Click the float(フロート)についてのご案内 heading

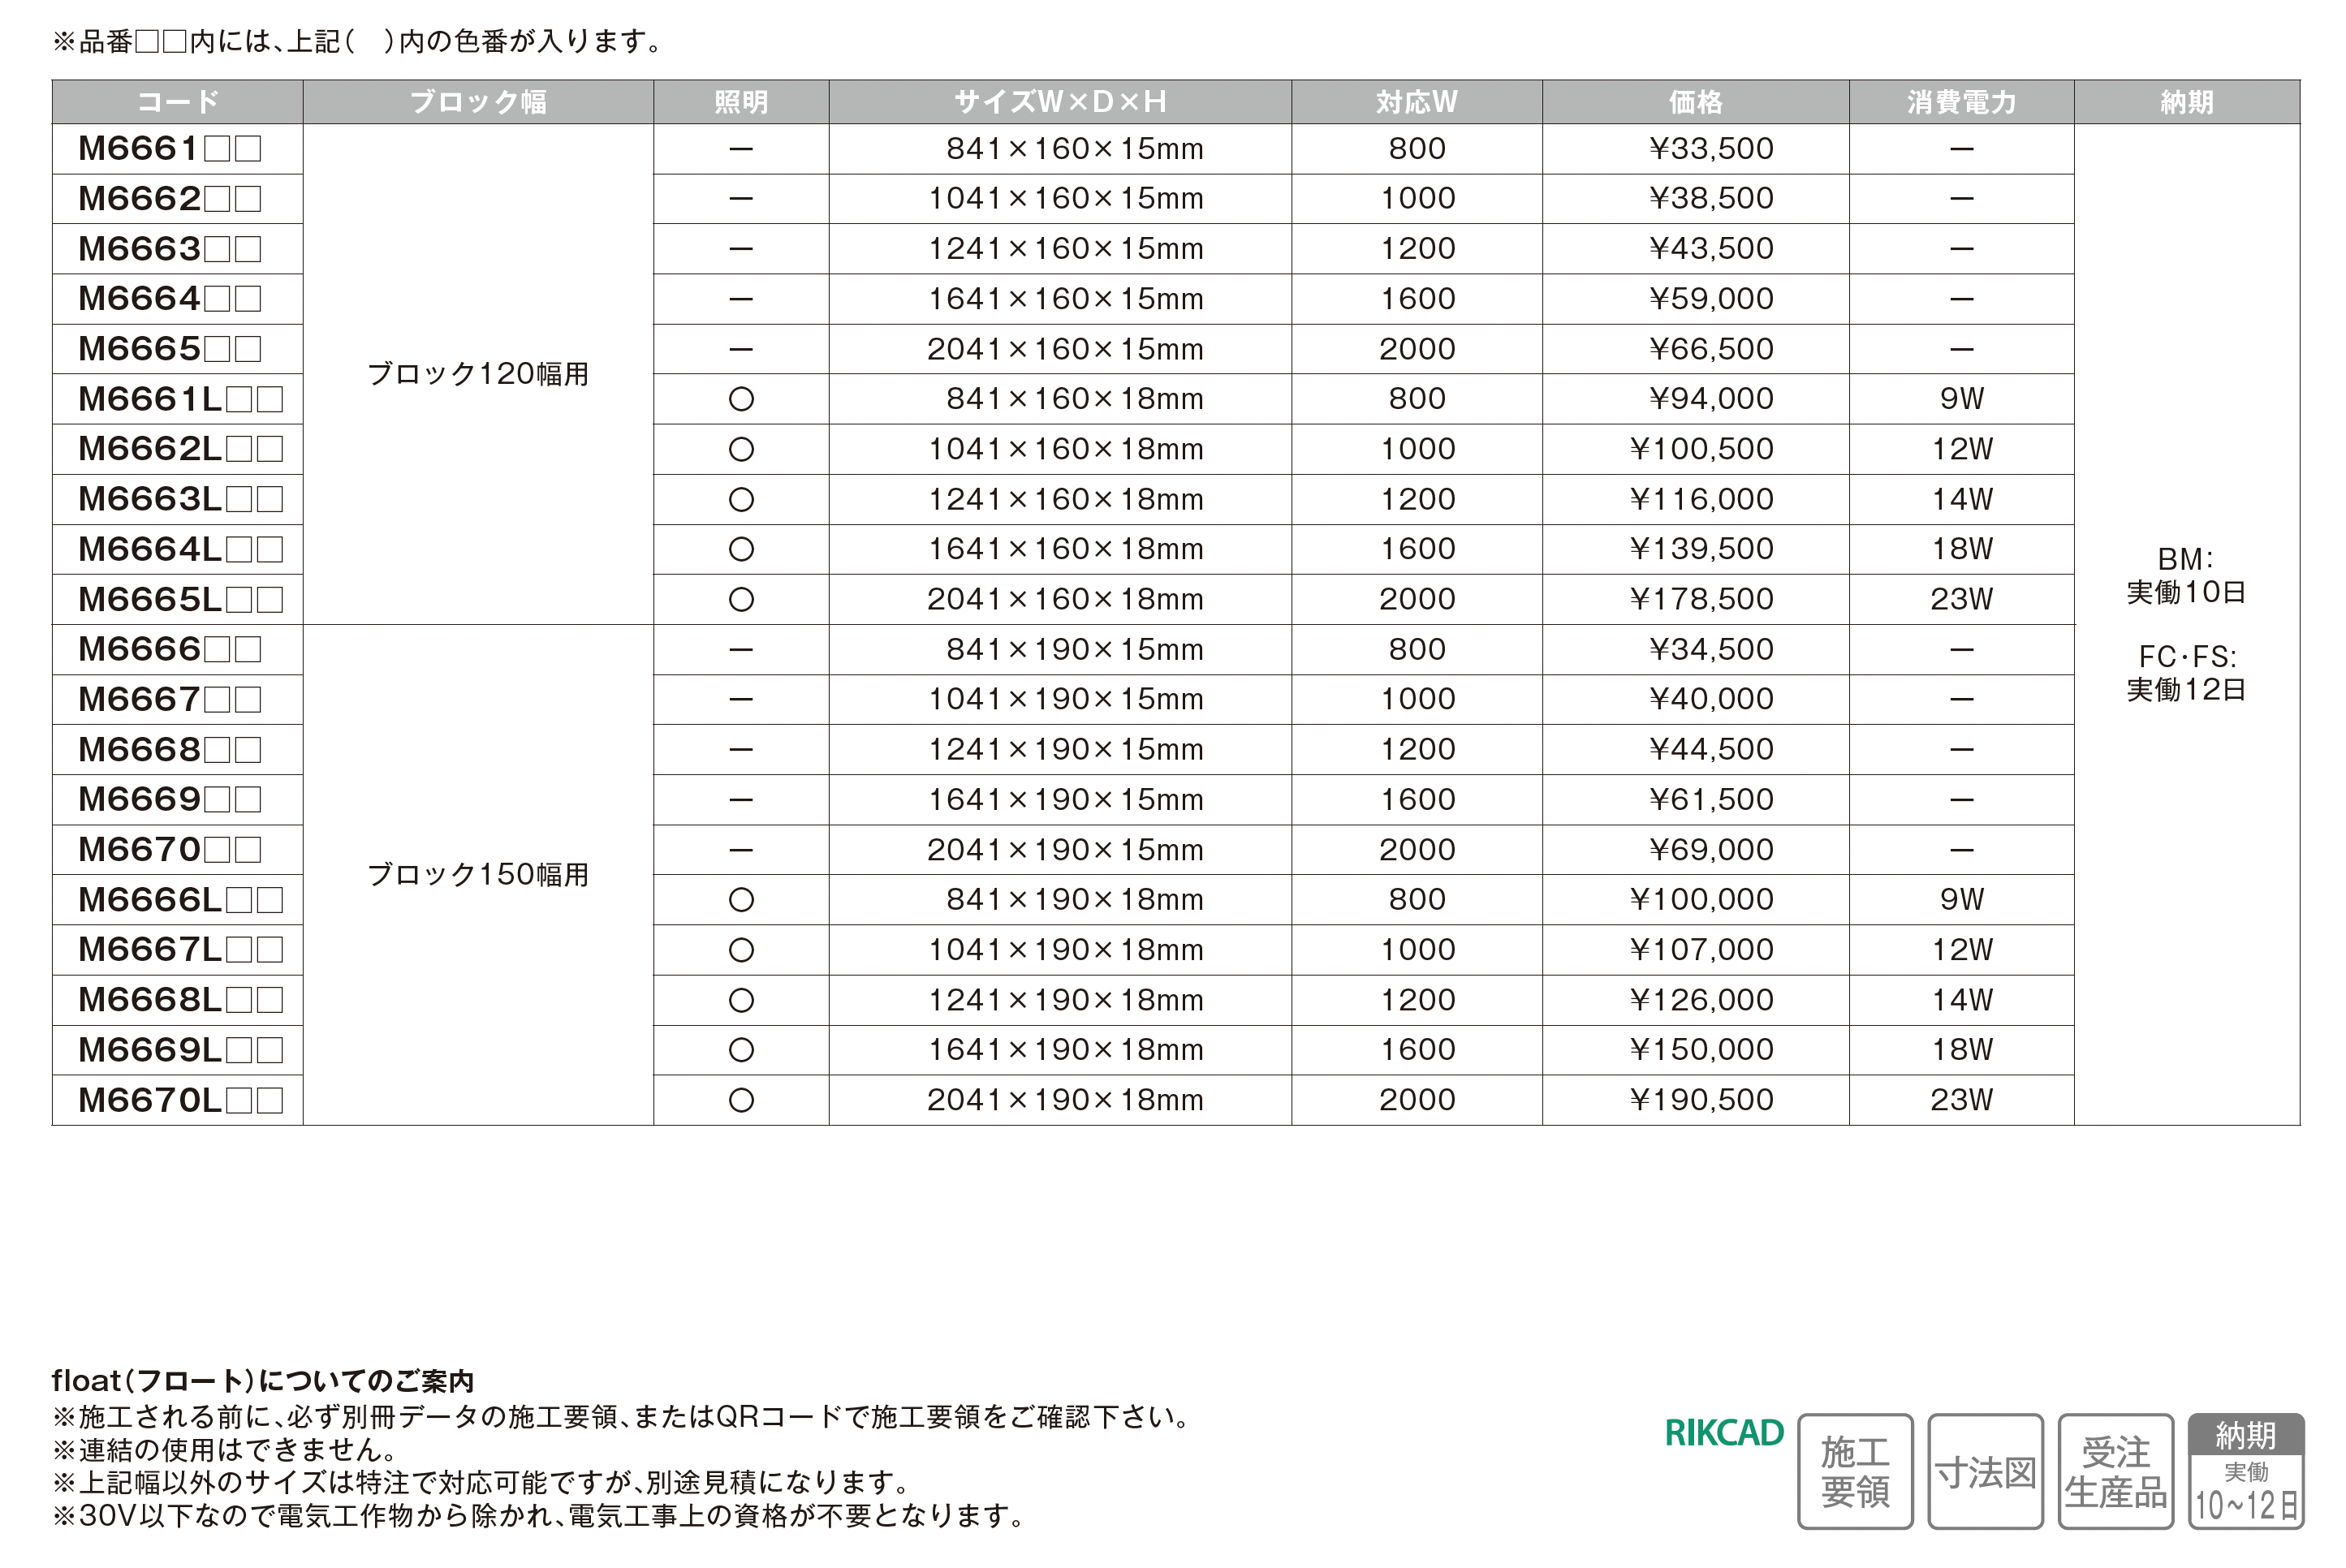point(262,1381)
